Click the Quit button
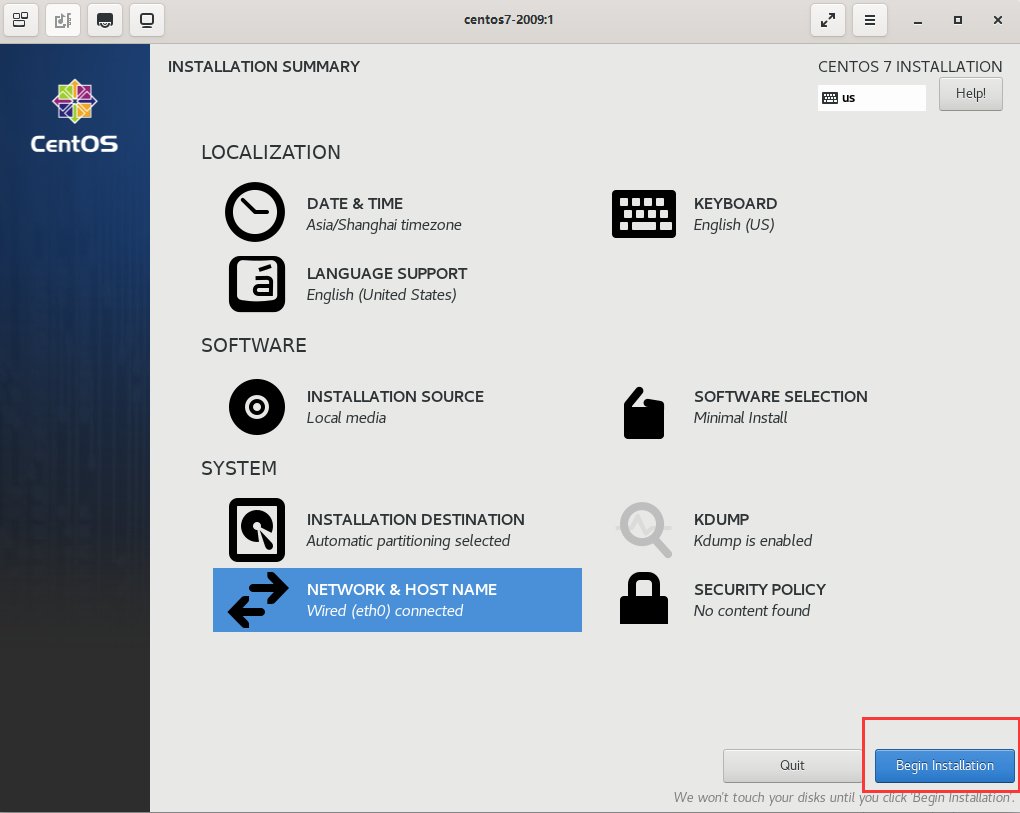Image resolution: width=1020 pixels, height=813 pixels. [x=792, y=766]
